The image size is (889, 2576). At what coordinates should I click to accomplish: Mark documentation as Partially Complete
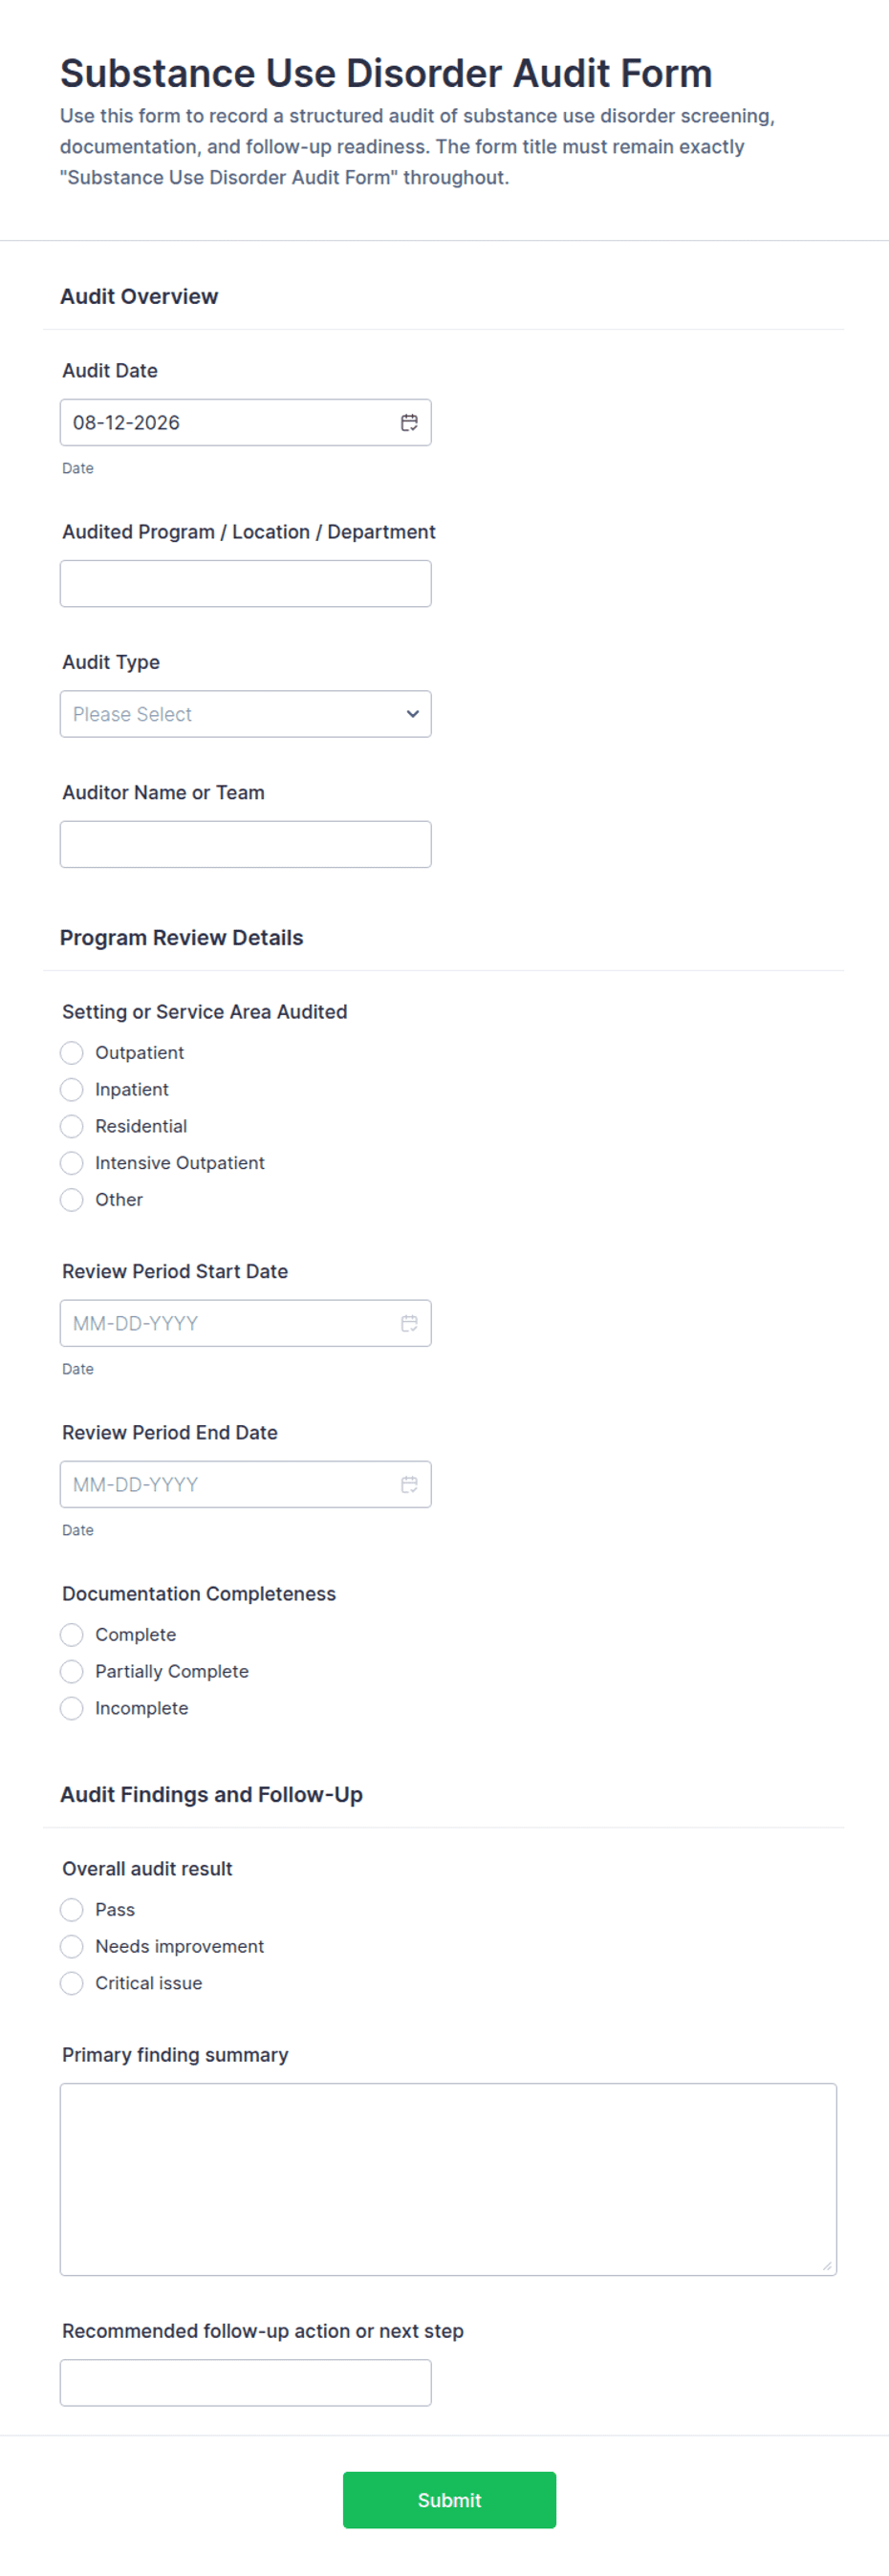pyautogui.click(x=72, y=1671)
